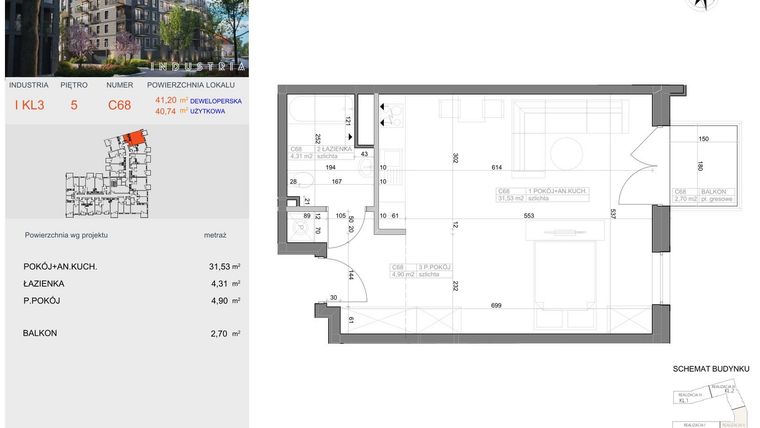Click the 'metraż' column label

coord(215,235)
